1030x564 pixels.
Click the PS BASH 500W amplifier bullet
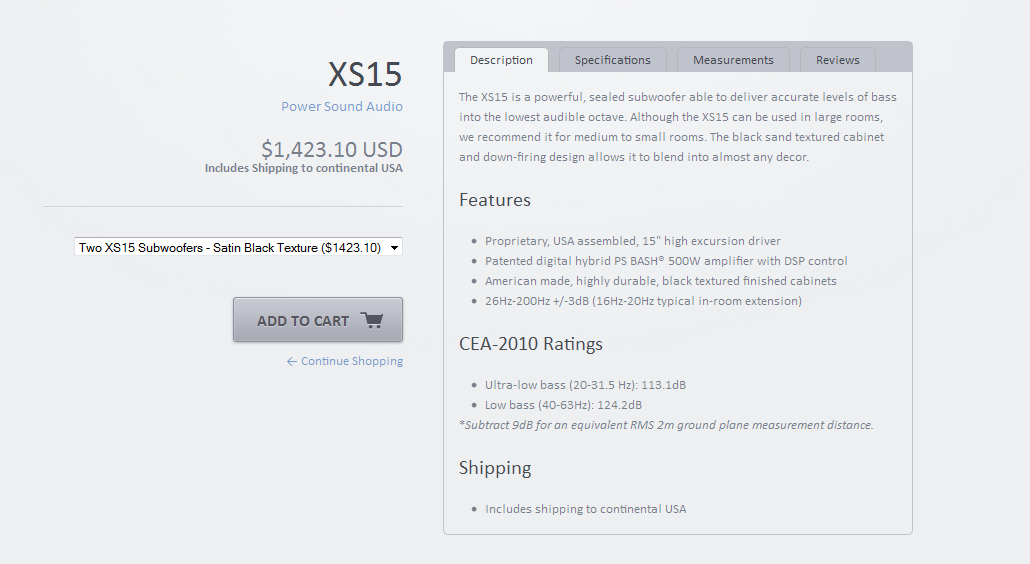[x=666, y=261]
